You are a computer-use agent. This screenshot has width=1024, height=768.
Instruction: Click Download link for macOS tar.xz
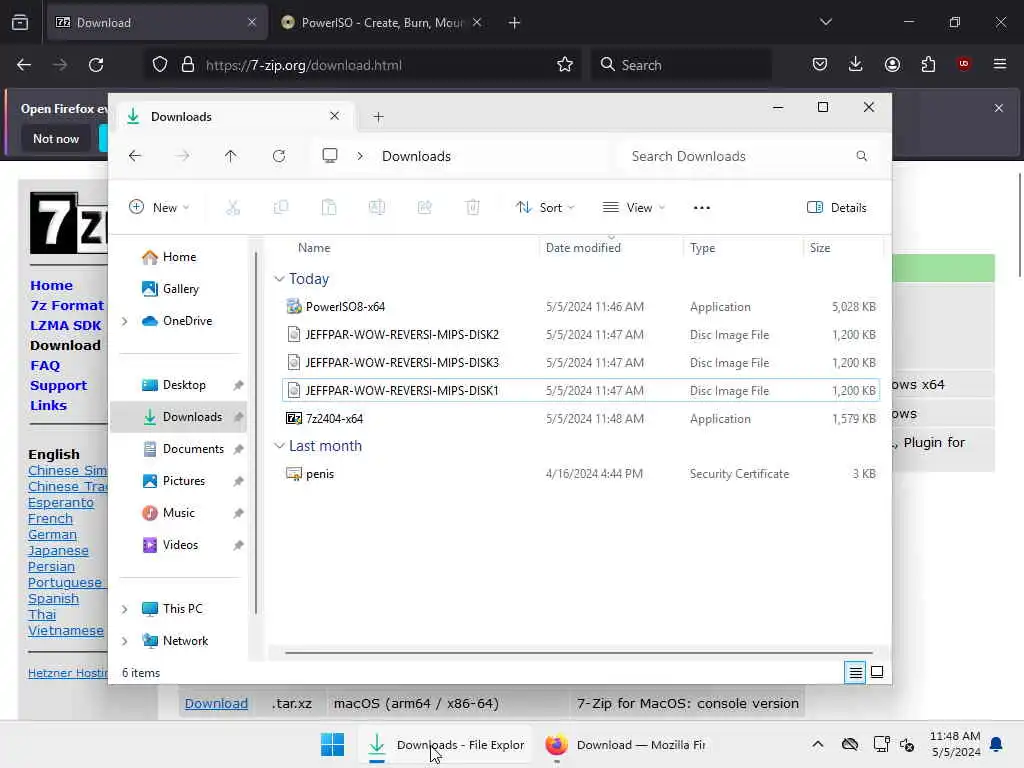point(216,703)
